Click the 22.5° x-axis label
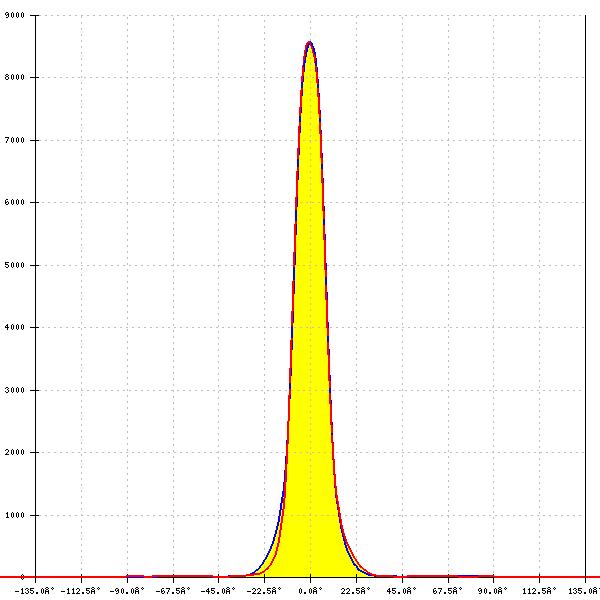Viewport: 600px width, 600px height. pos(356,591)
